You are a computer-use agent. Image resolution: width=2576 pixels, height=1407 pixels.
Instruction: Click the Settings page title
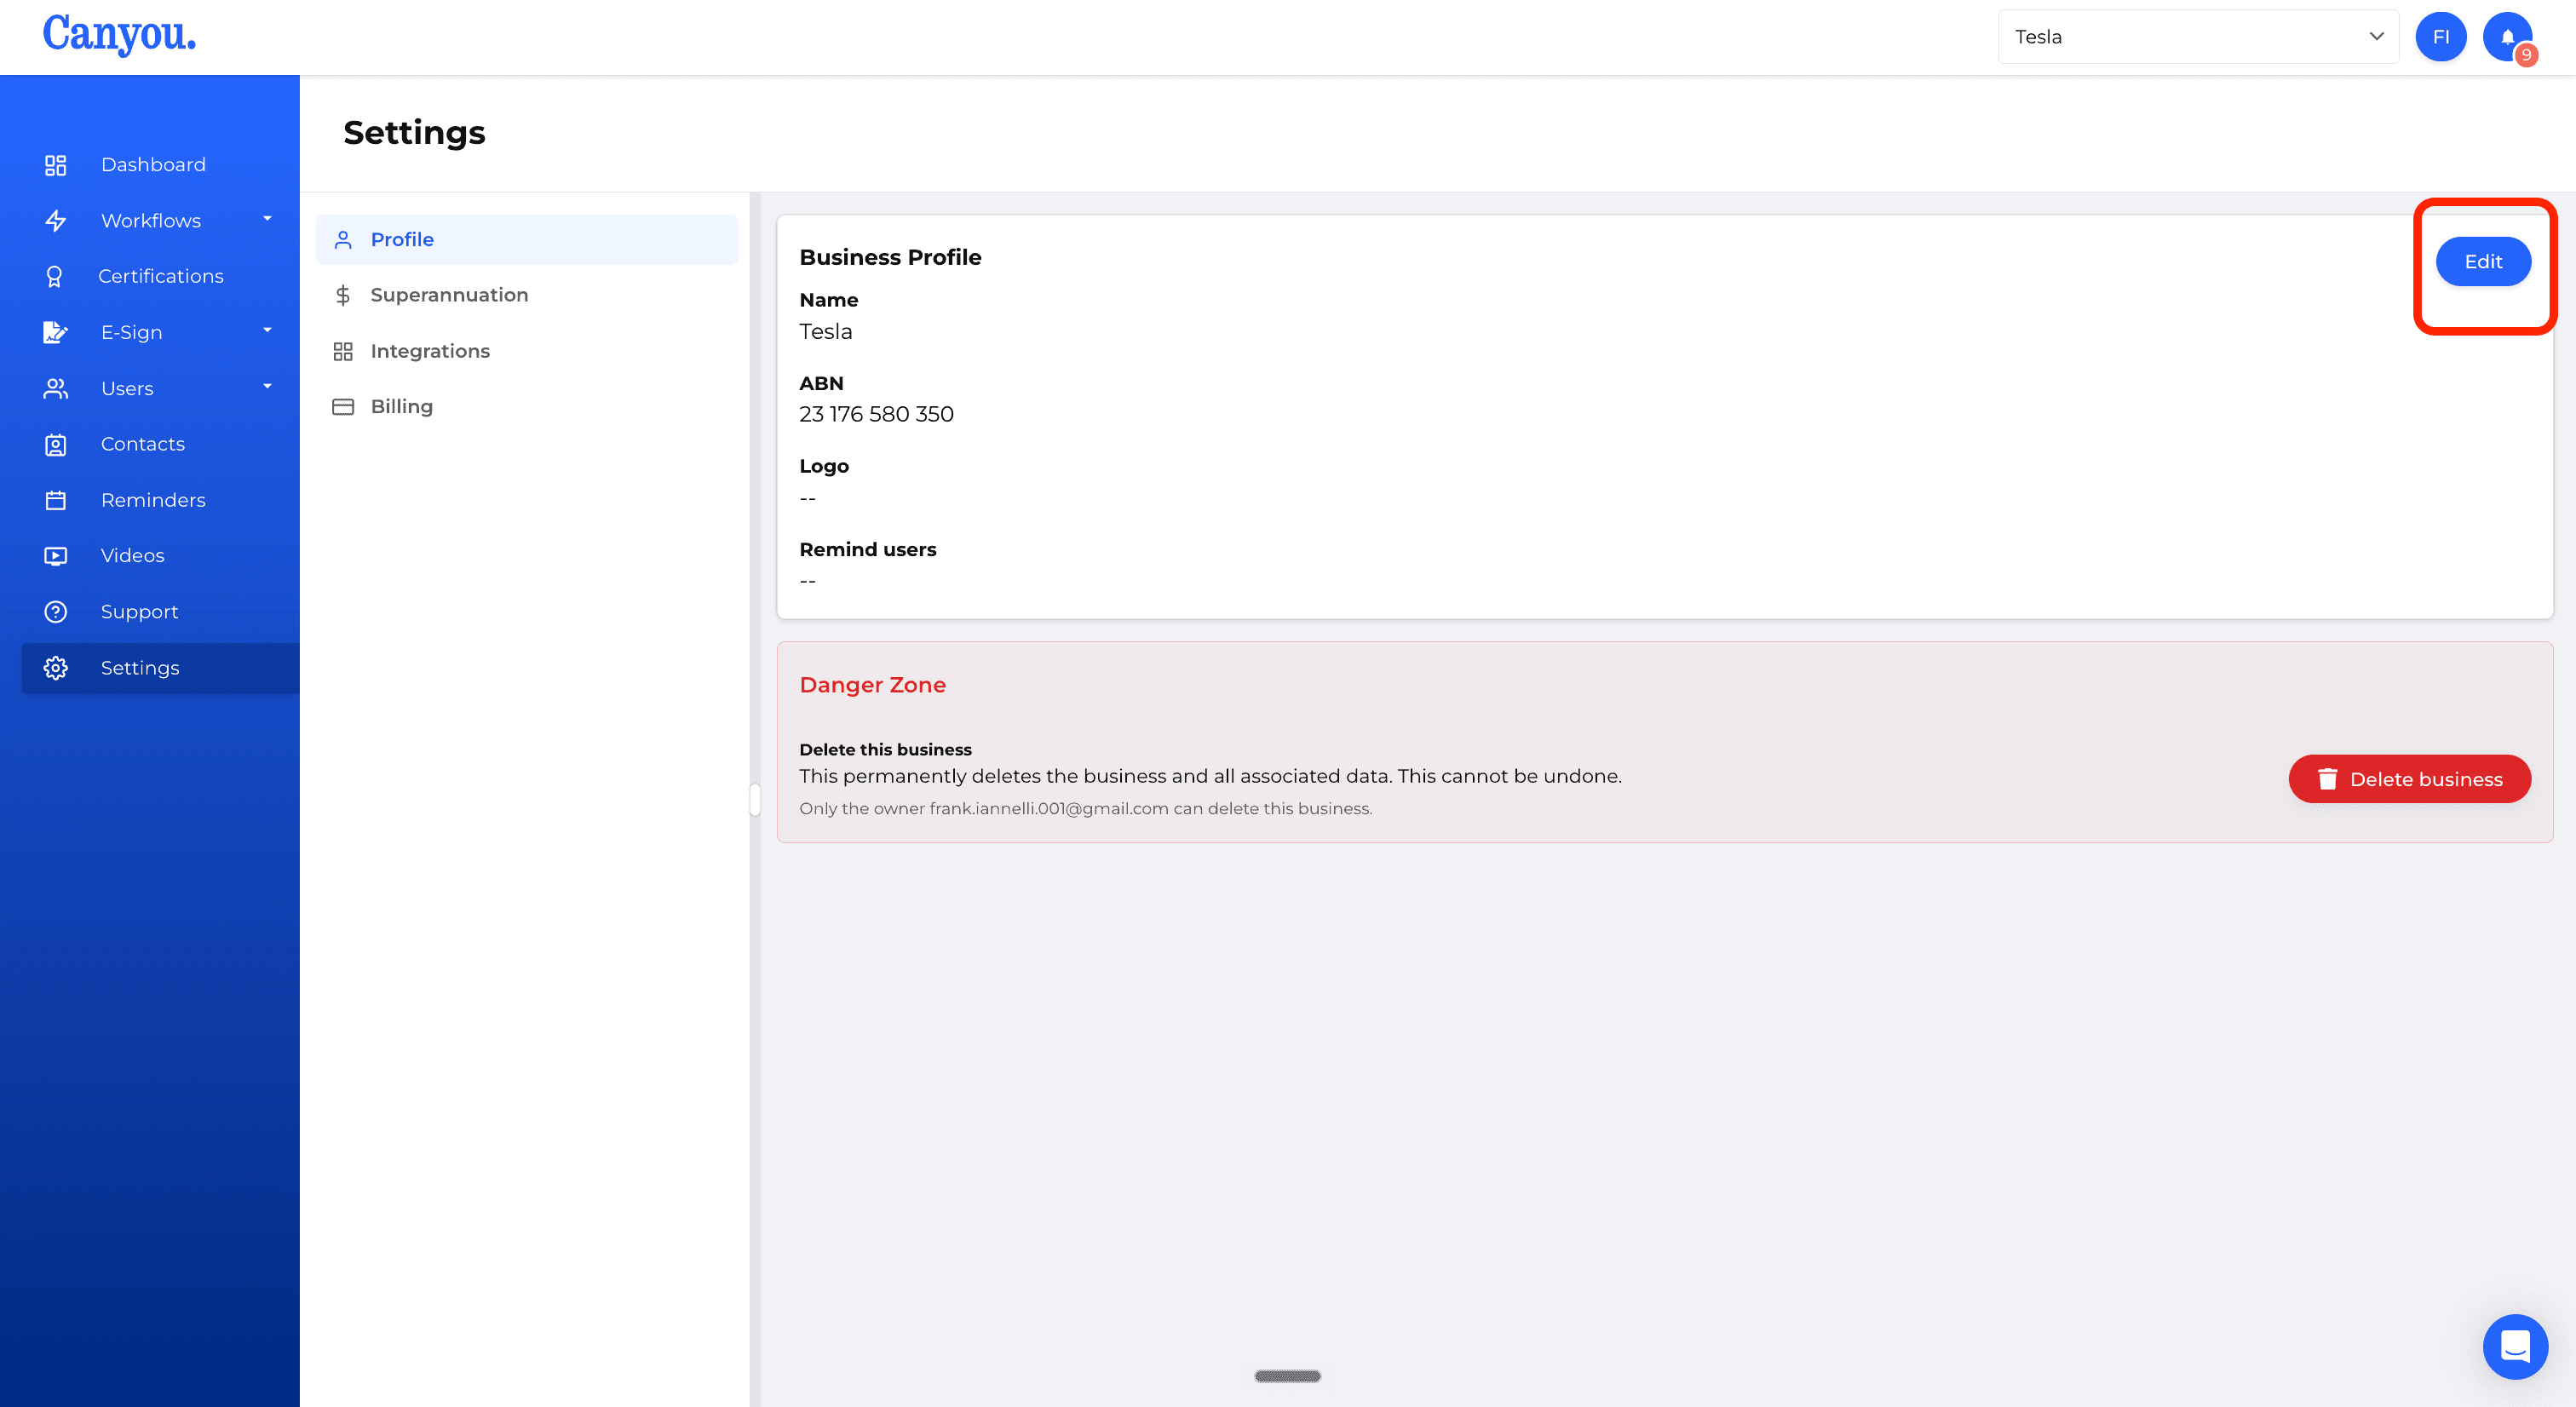(x=414, y=133)
